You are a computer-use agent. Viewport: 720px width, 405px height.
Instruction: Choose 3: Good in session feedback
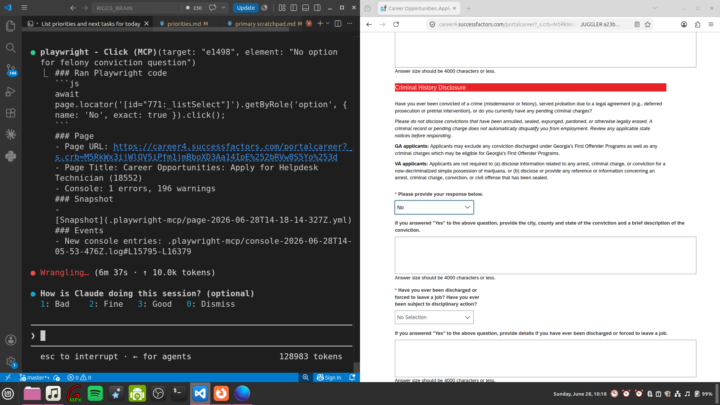[x=155, y=304]
